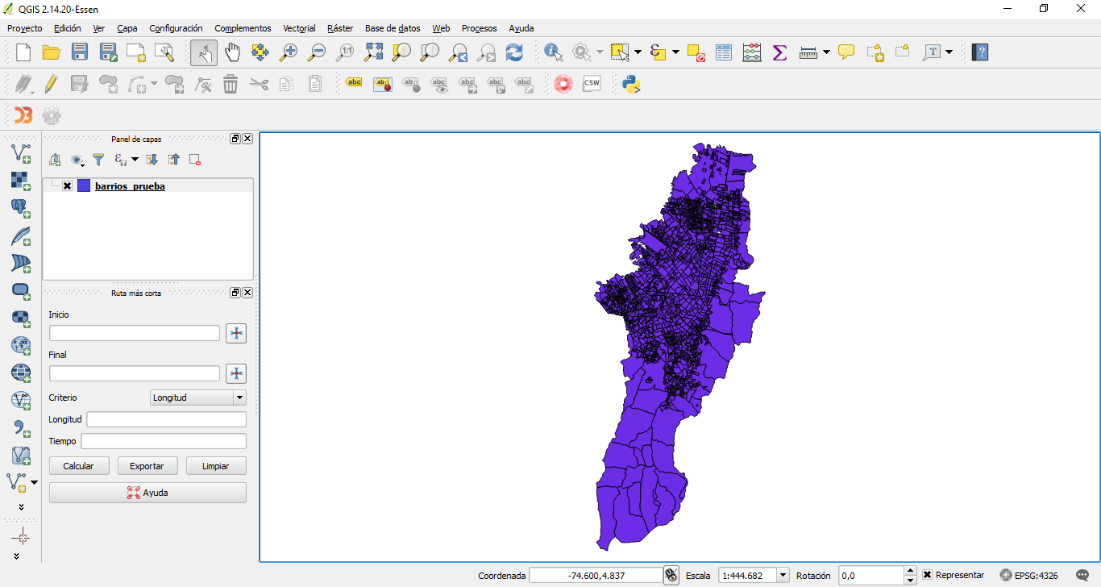Click the purple swatch of barrios_prueba
This screenshot has width=1101, height=587.
point(85,185)
